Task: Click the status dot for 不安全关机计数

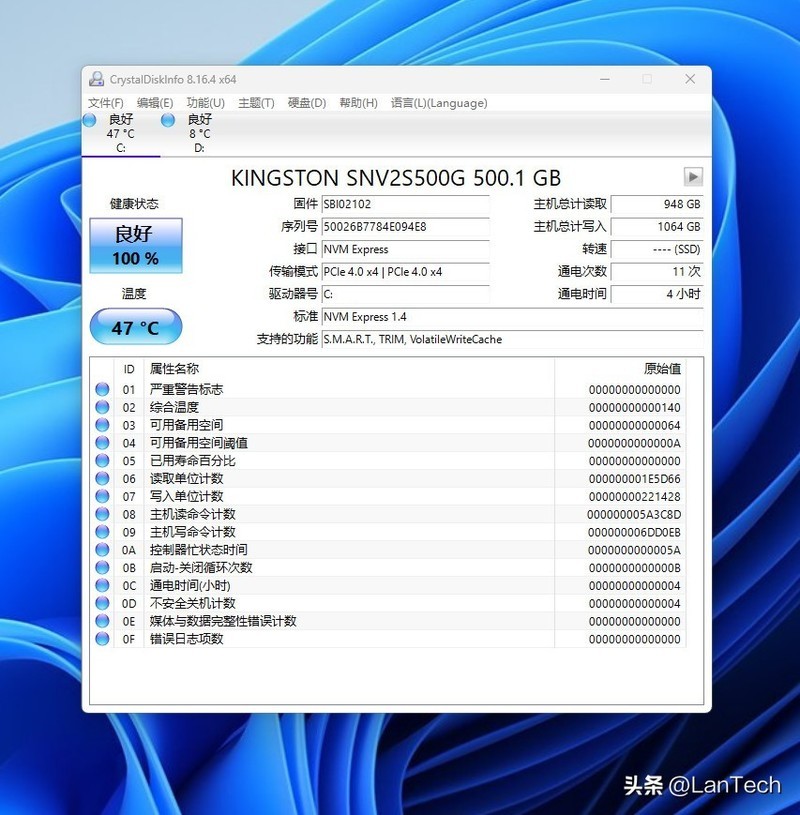Action: (x=100, y=603)
